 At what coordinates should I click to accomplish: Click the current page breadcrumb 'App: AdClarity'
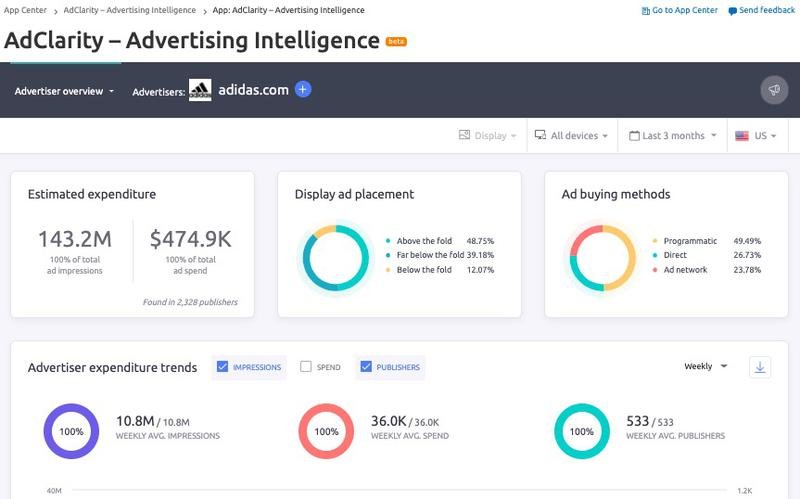(x=288, y=10)
